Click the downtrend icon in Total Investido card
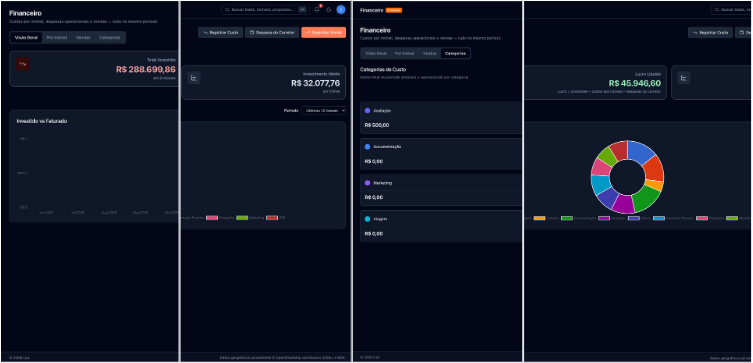 [22, 64]
